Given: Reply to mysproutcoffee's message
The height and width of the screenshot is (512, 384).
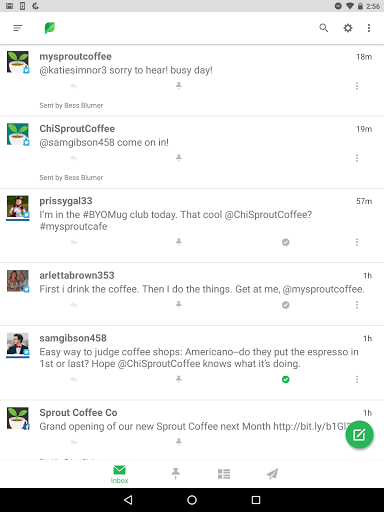Looking at the screenshot, I should tap(74, 86).
